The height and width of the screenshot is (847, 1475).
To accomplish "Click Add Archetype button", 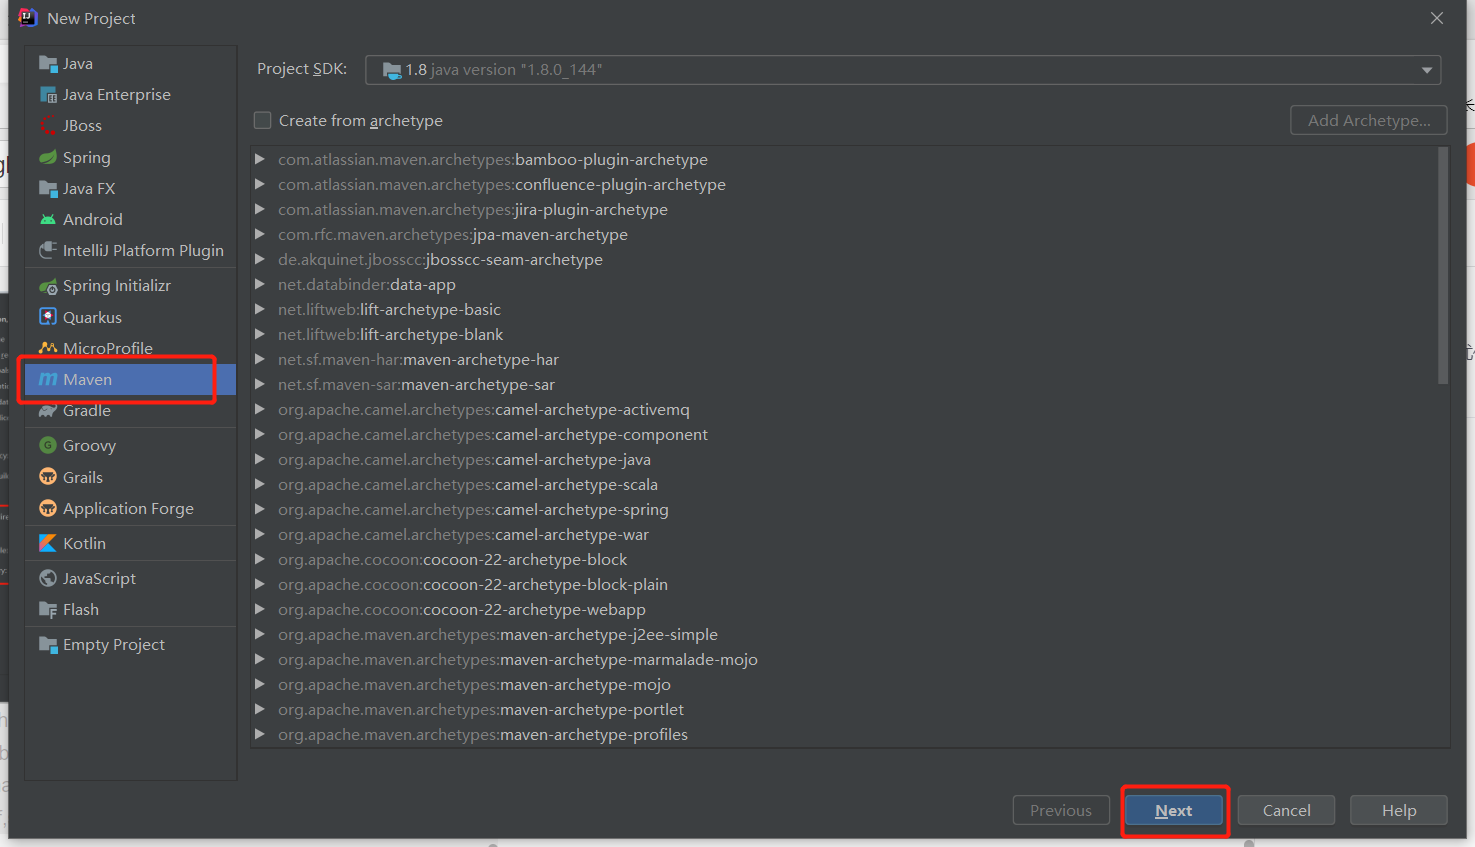I will 1369,120.
